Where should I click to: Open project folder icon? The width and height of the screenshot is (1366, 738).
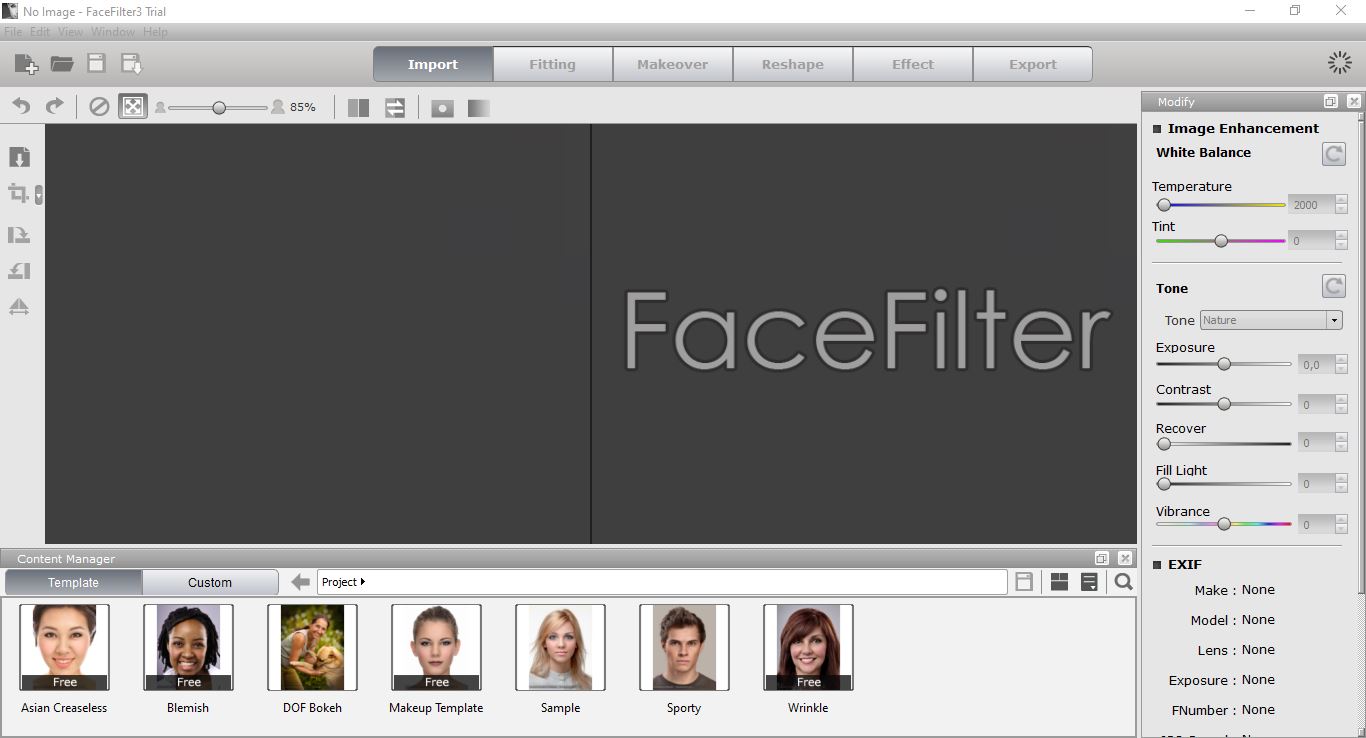[62, 64]
